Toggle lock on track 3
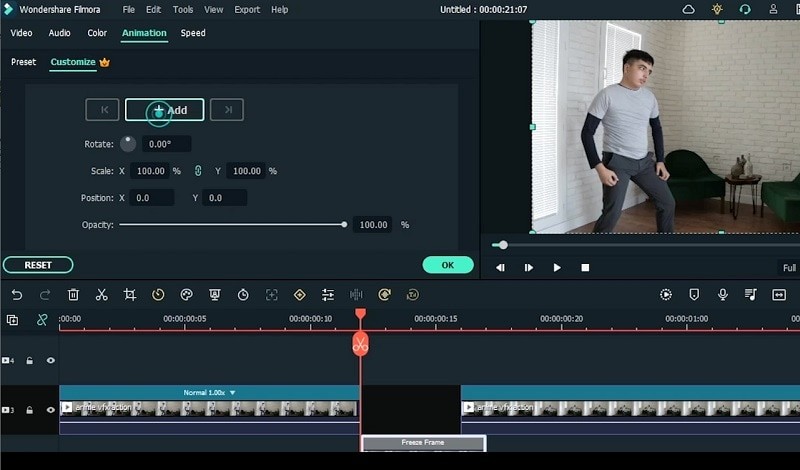The image size is (800, 470). coord(30,410)
